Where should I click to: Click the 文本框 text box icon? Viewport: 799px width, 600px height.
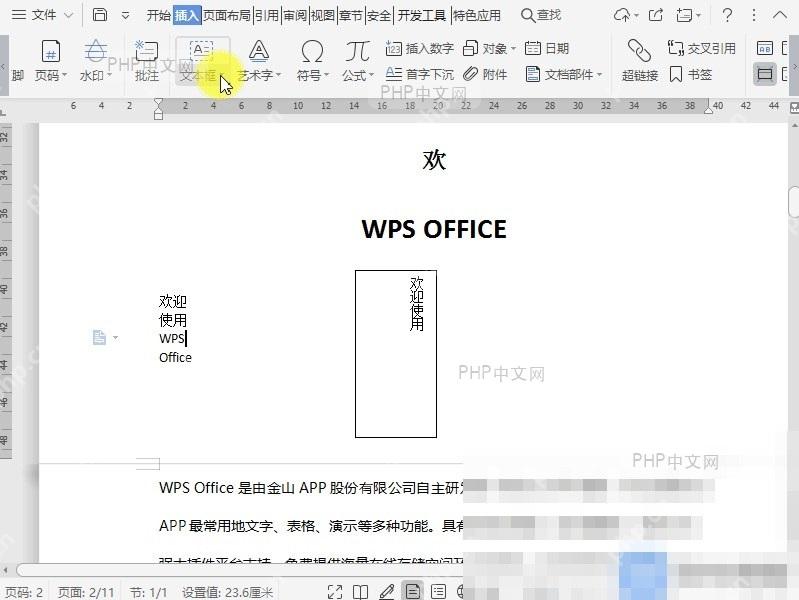coord(201,51)
